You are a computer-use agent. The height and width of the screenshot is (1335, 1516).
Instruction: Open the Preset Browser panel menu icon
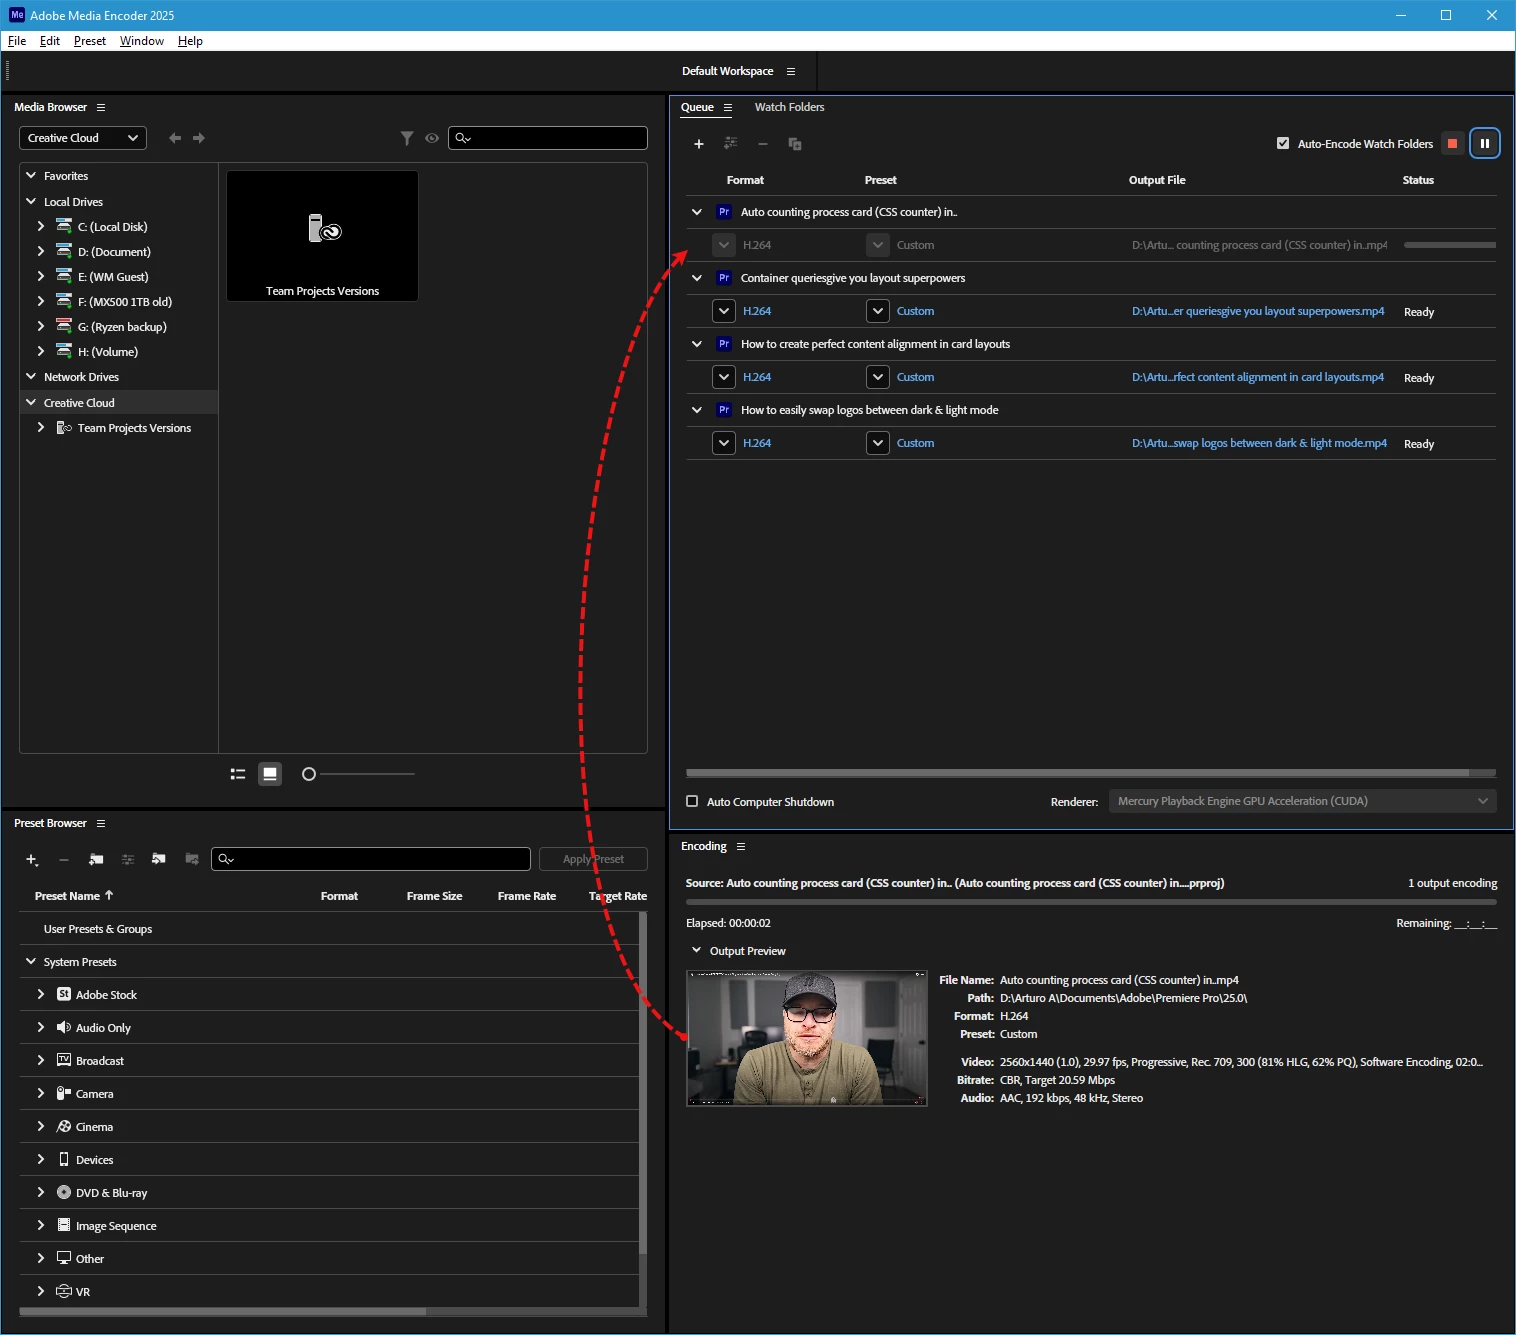click(x=101, y=824)
